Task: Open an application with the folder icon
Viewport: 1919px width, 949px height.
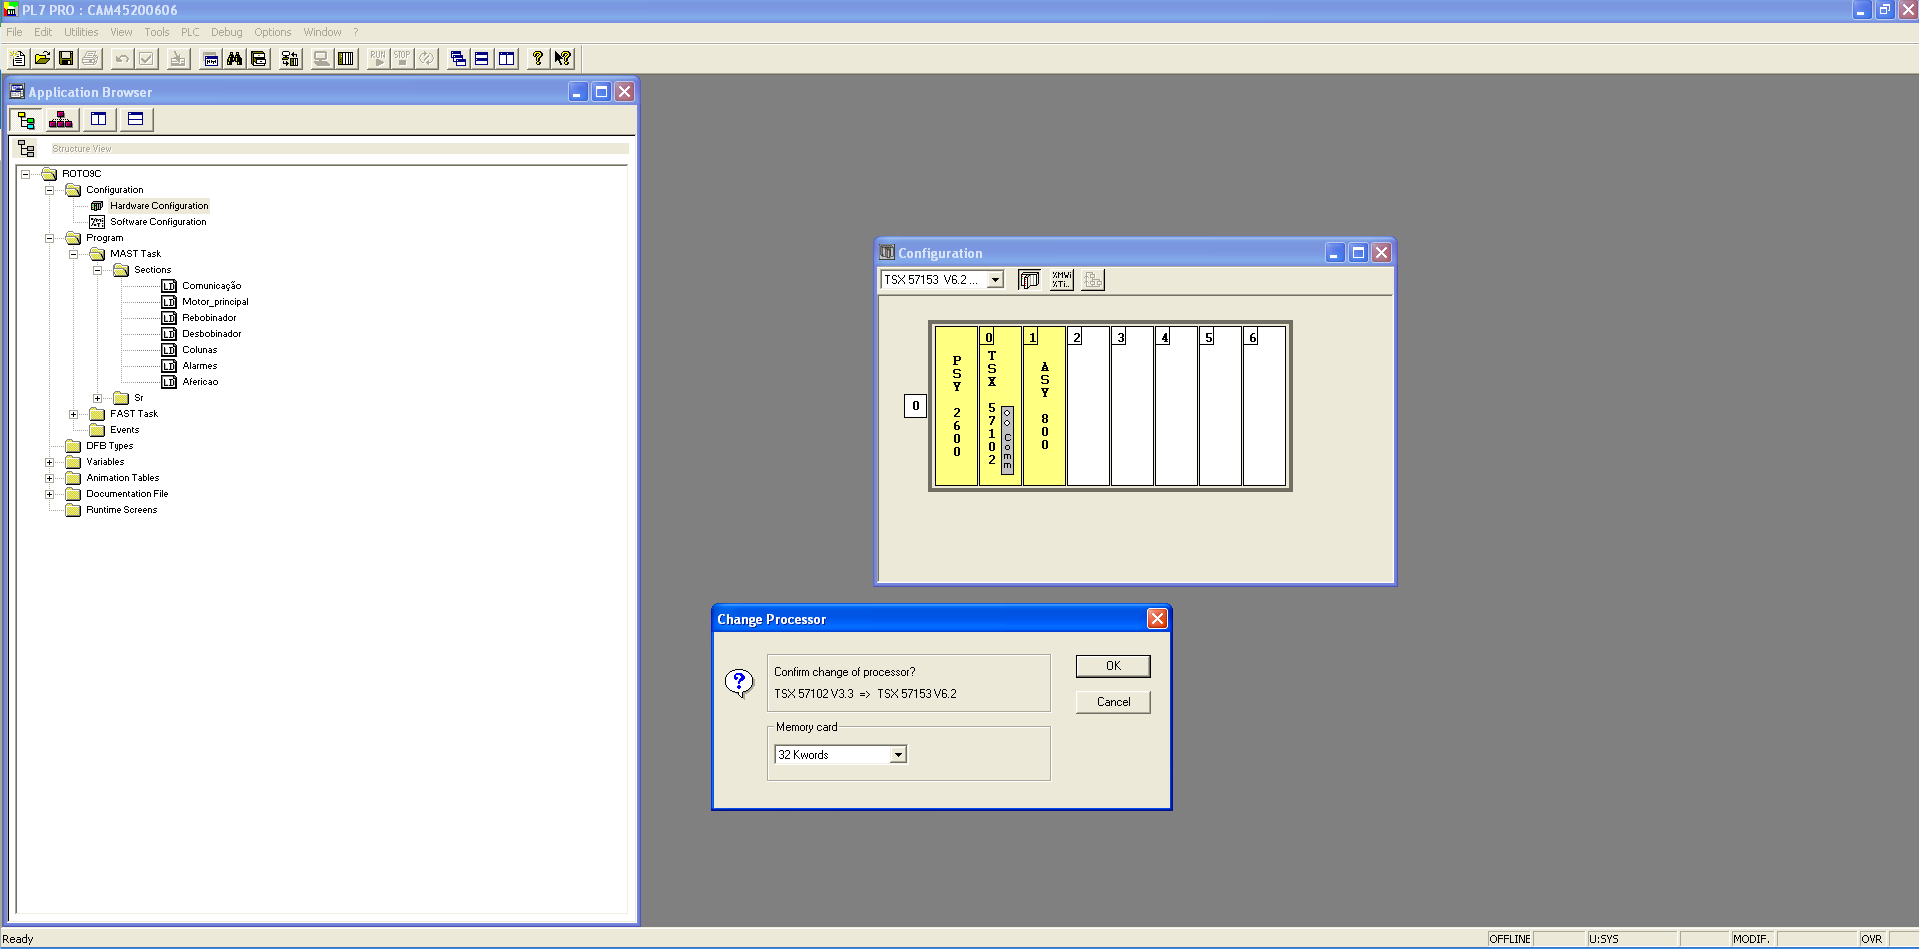Action: tap(42, 58)
